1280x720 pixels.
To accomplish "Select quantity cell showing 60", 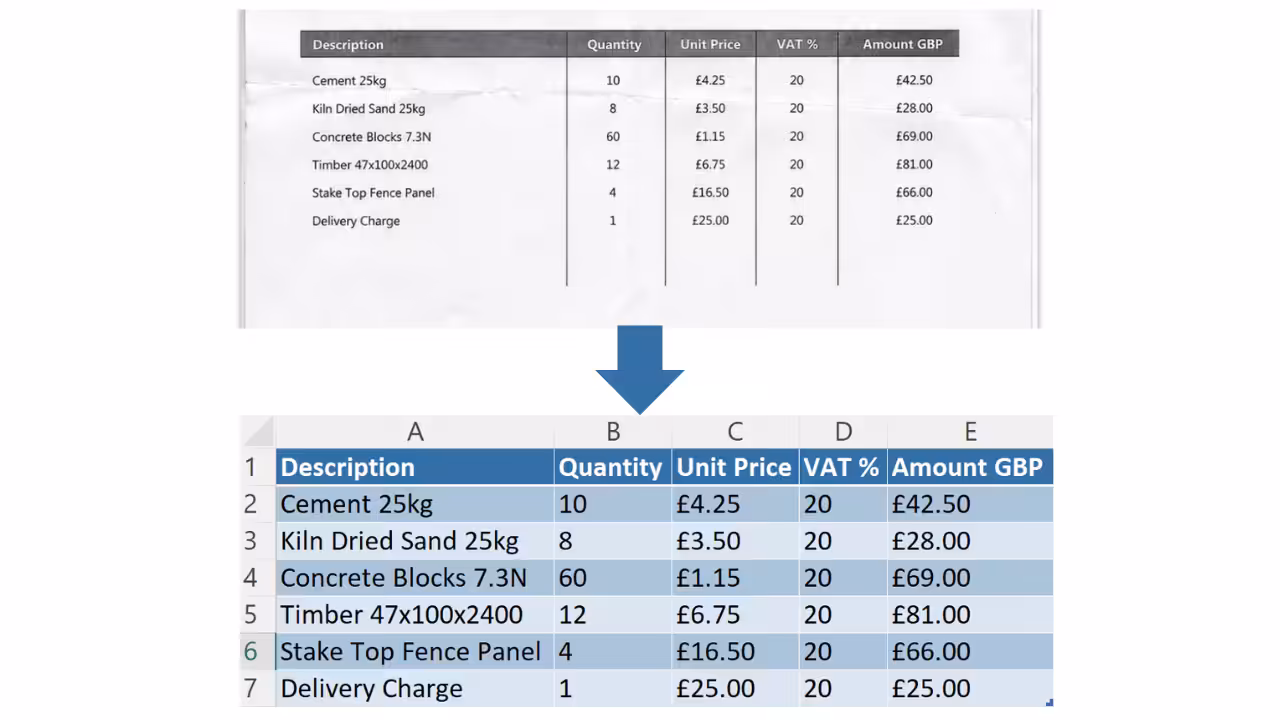I will 613,578.
